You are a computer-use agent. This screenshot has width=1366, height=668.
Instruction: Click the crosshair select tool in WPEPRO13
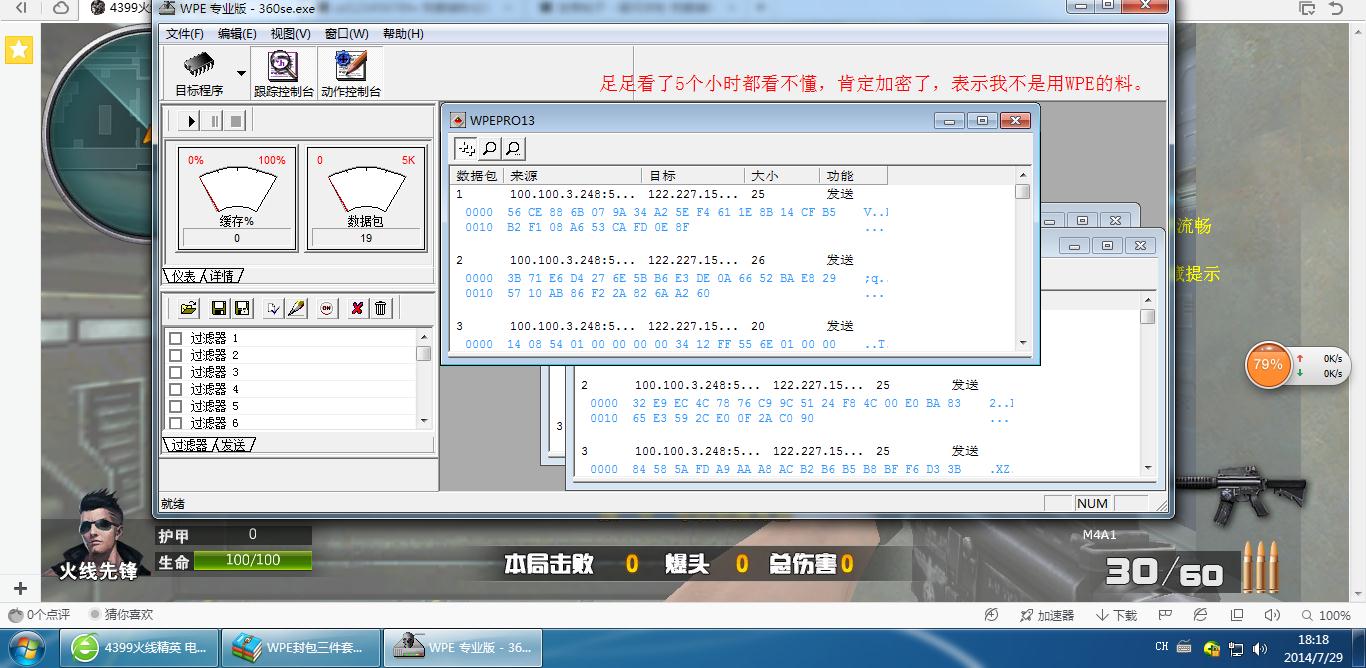click(467, 149)
